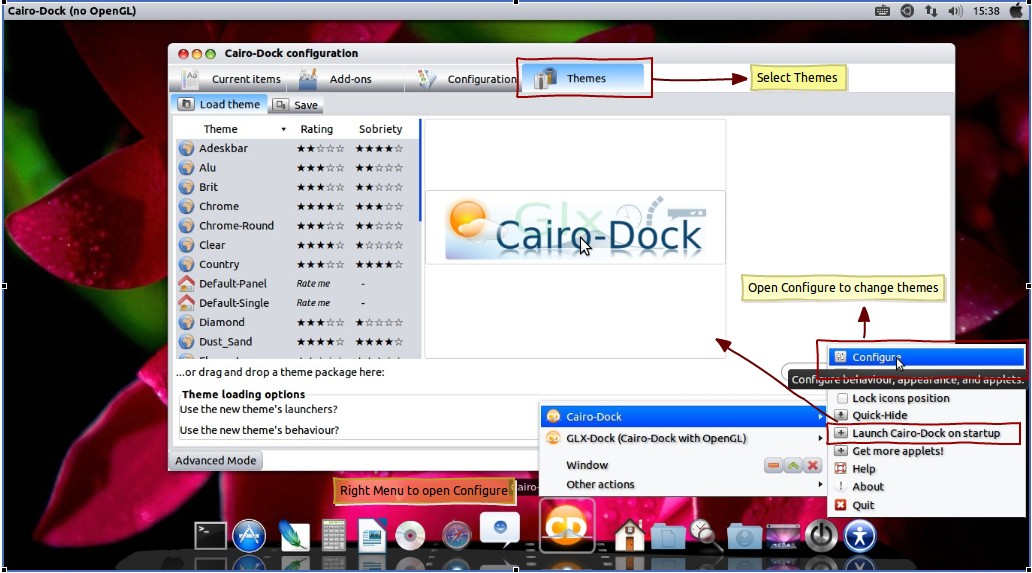The height and width of the screenshot is (573, 1032).
Task: Select the Diamond theme row
Action: 297,322
